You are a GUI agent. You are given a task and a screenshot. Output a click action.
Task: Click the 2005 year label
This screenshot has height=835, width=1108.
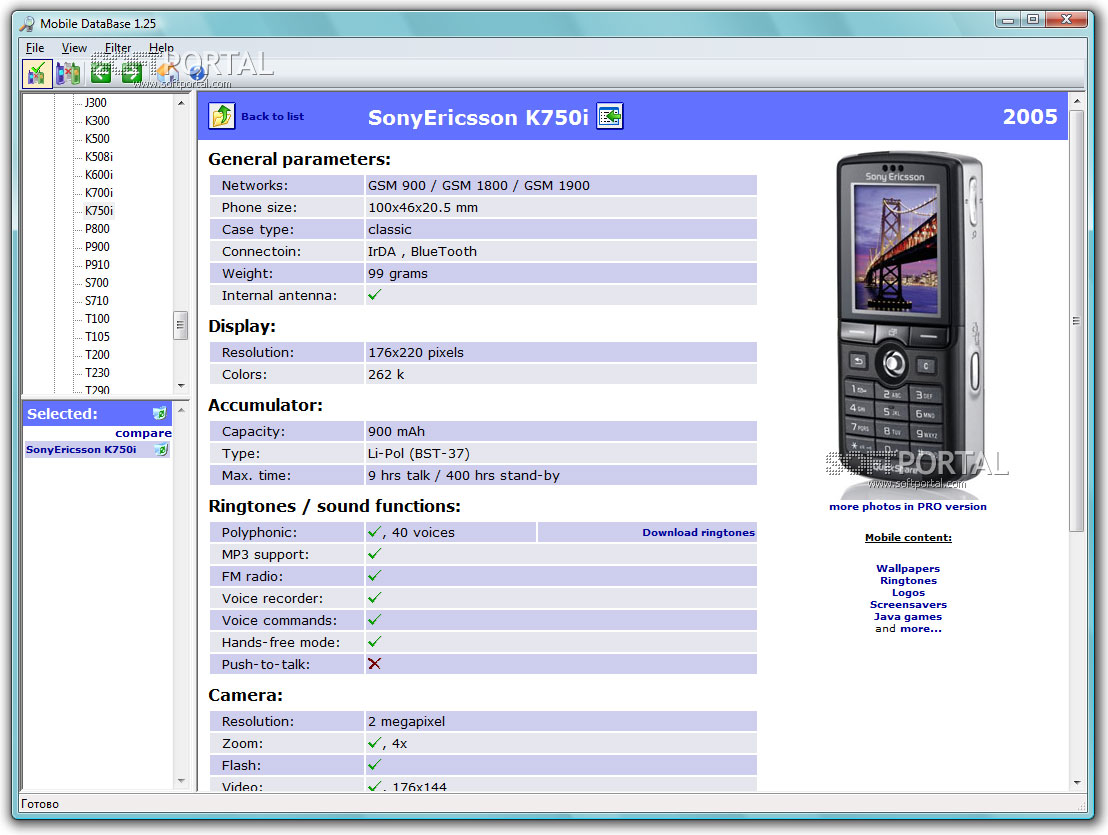[1030, 117]
